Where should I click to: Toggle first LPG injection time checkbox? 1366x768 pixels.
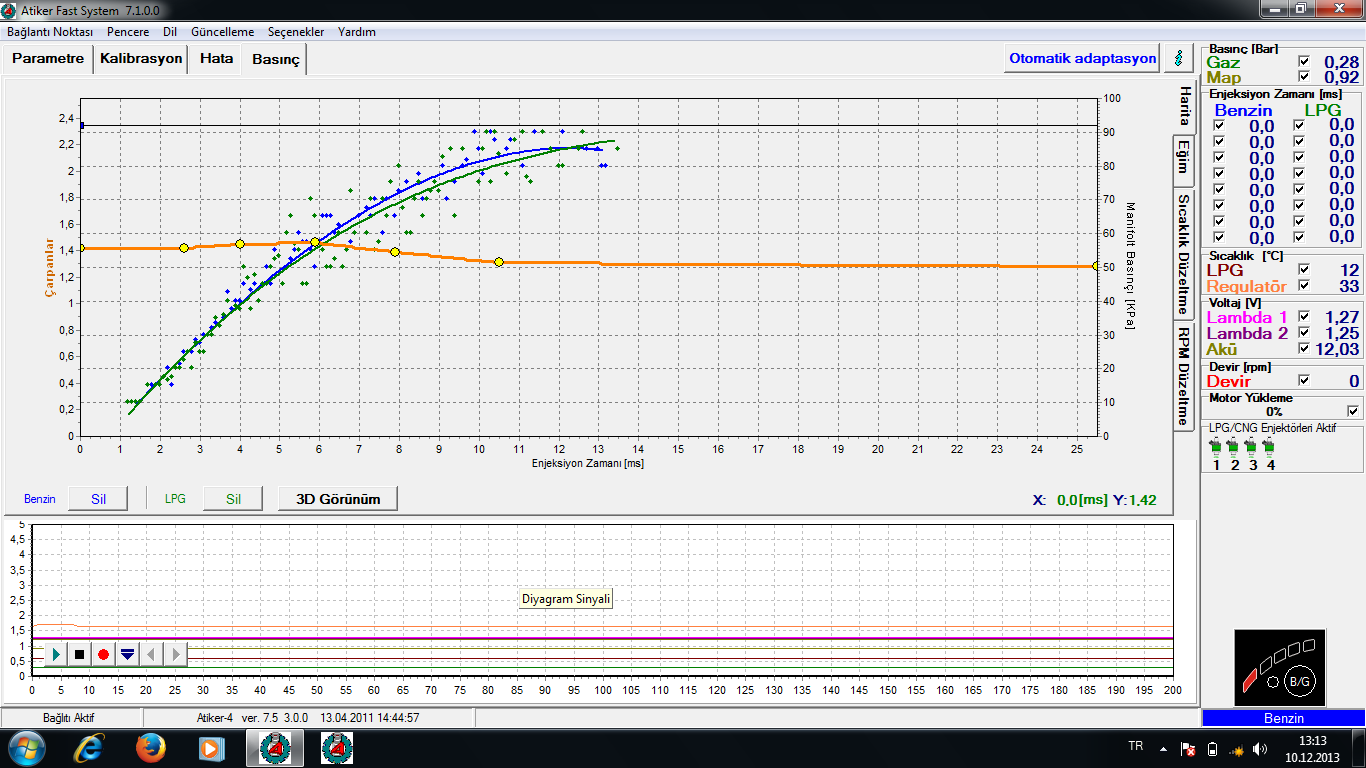[x=1298, y=126]
